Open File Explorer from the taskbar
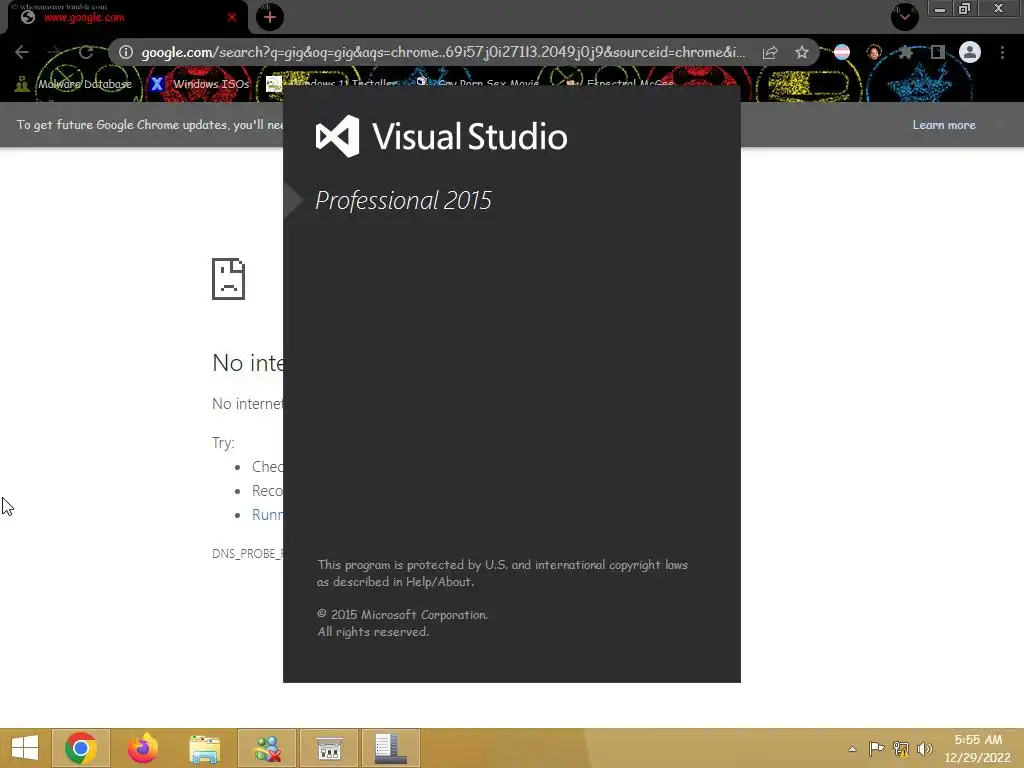1024x768 pixels. click(204, 748)
